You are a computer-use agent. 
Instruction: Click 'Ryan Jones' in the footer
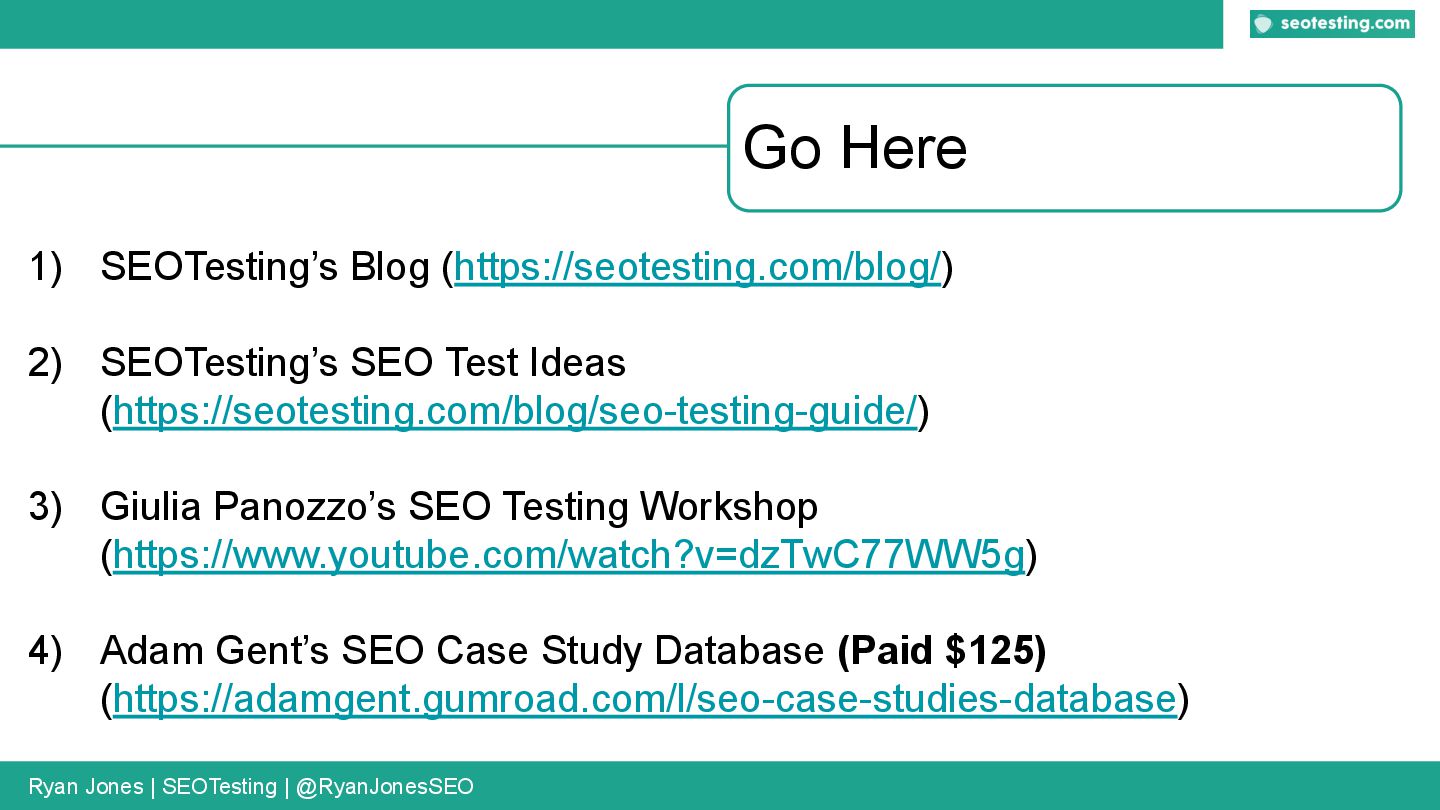coord(85,787)
